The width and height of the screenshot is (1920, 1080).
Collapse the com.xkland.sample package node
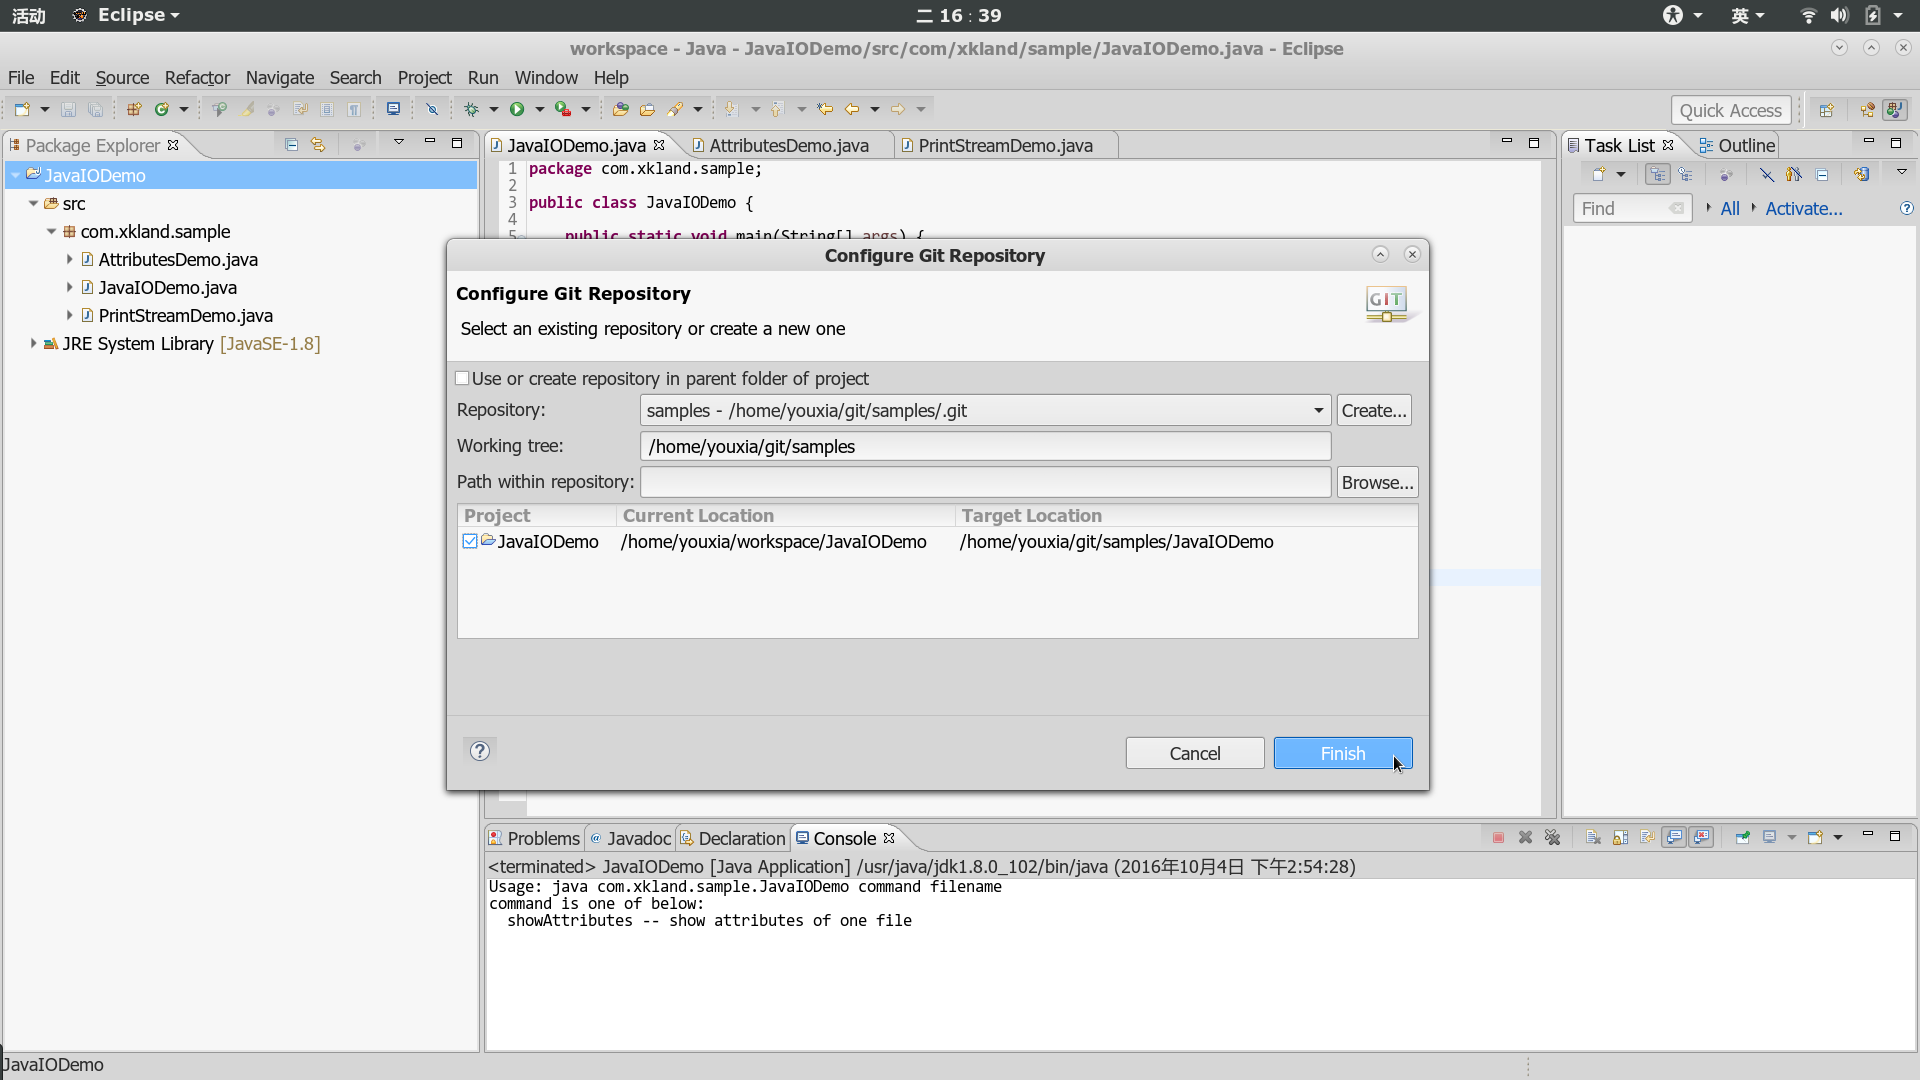52,231
